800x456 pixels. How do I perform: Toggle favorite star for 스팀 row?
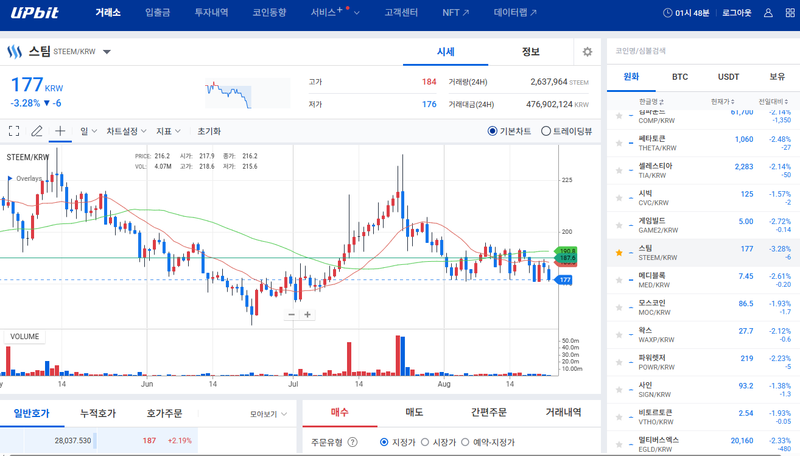619,252
